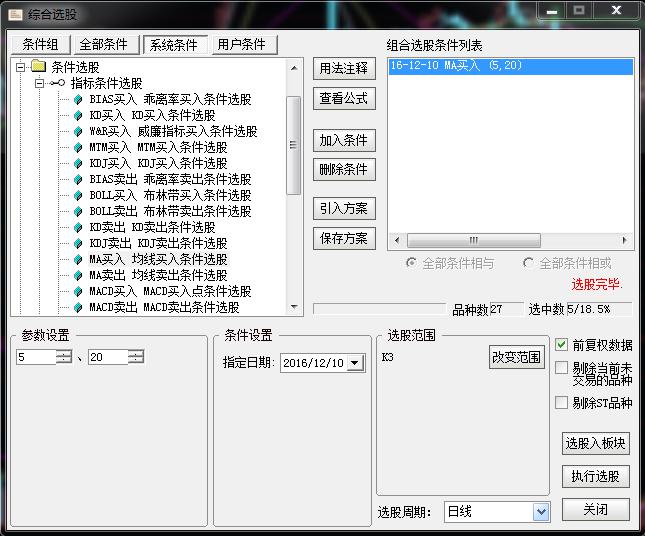Click the diamond icon beside BOLL卖出 row
Viewport: 645px width, 536px height.
coord(78,211)
